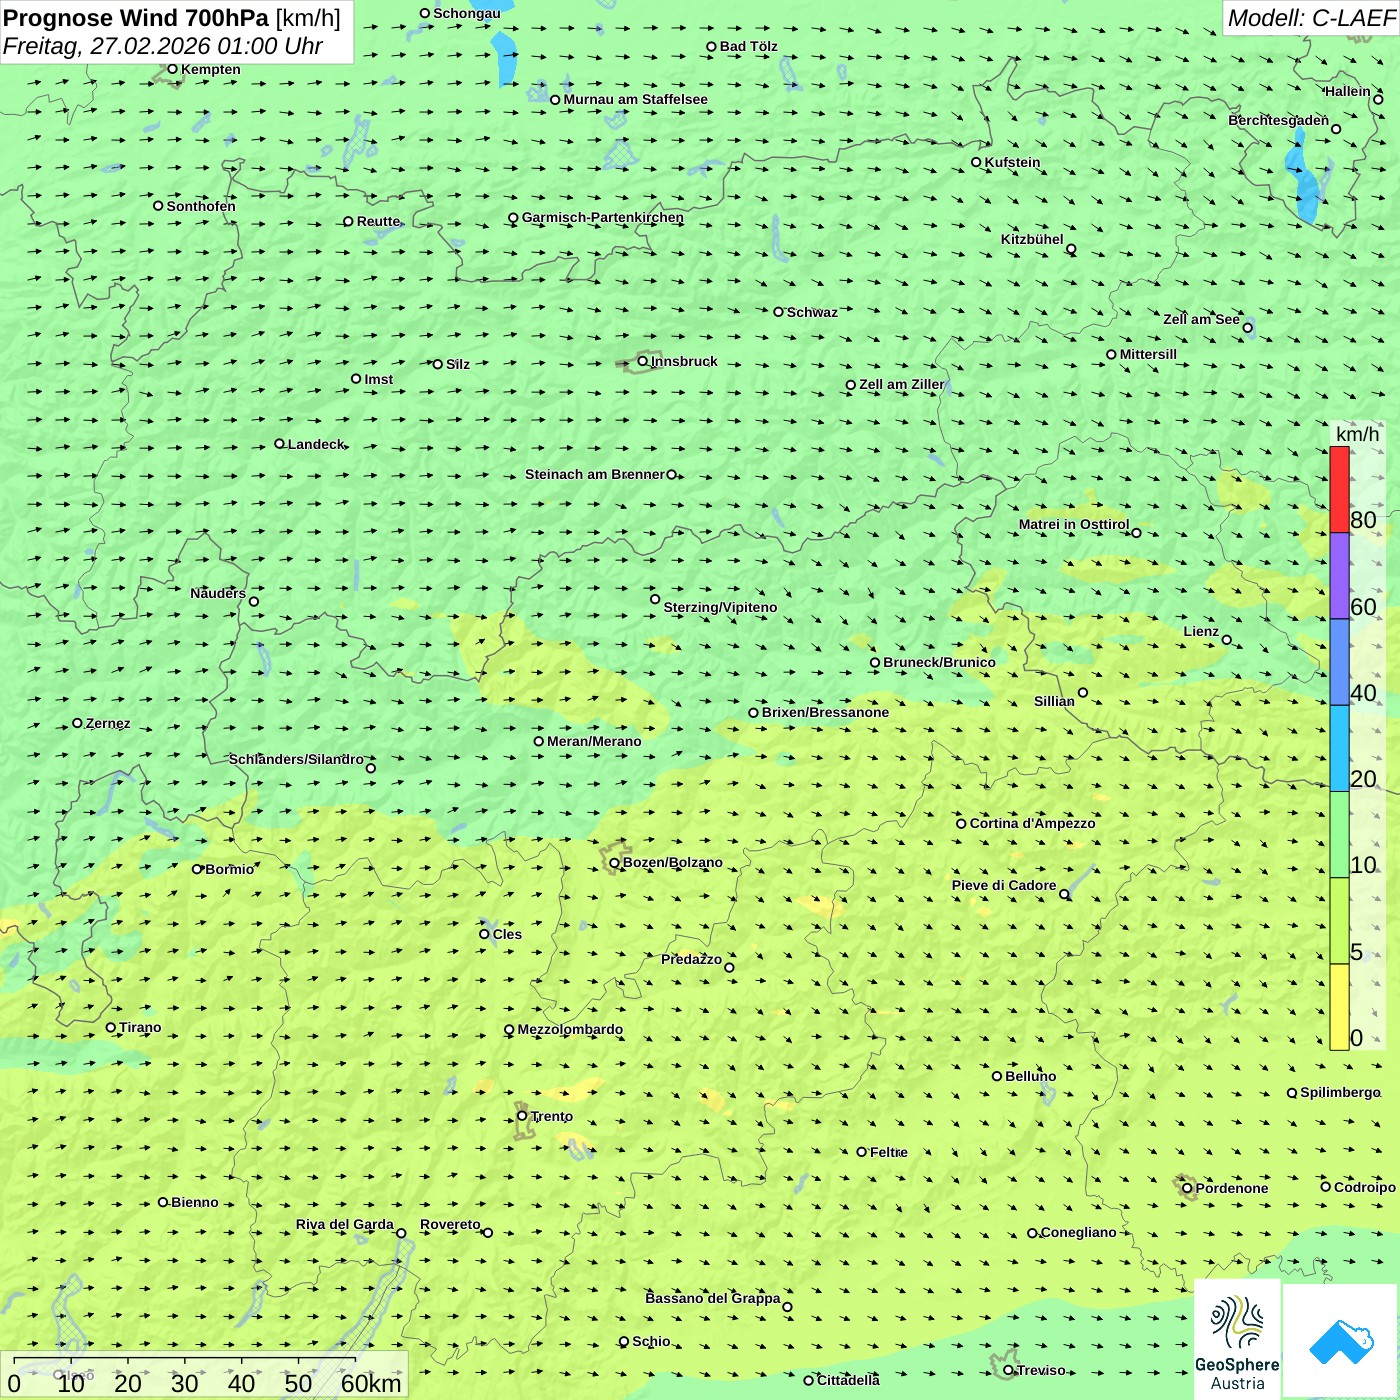Click the 'Spilimbergo' label

pos(1340,1092)
